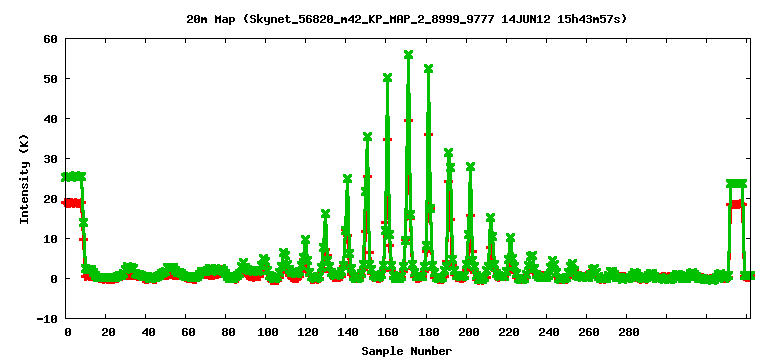Click the x-axis tick label 0
Screen dimensions: 768x360
tap(68, 332)
